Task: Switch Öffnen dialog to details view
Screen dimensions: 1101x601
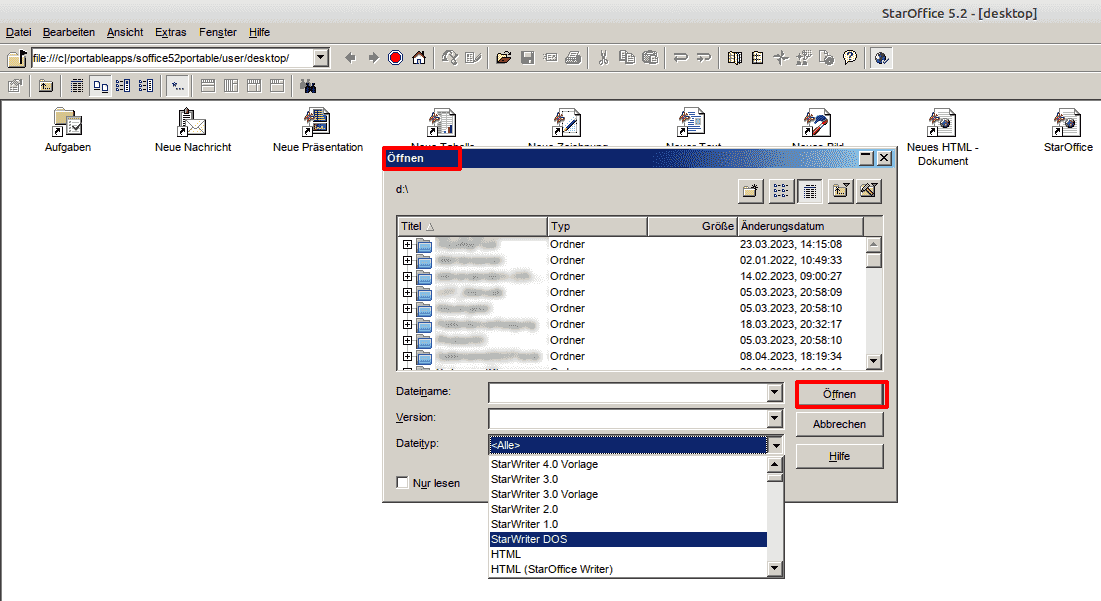Action: (810, 190)
